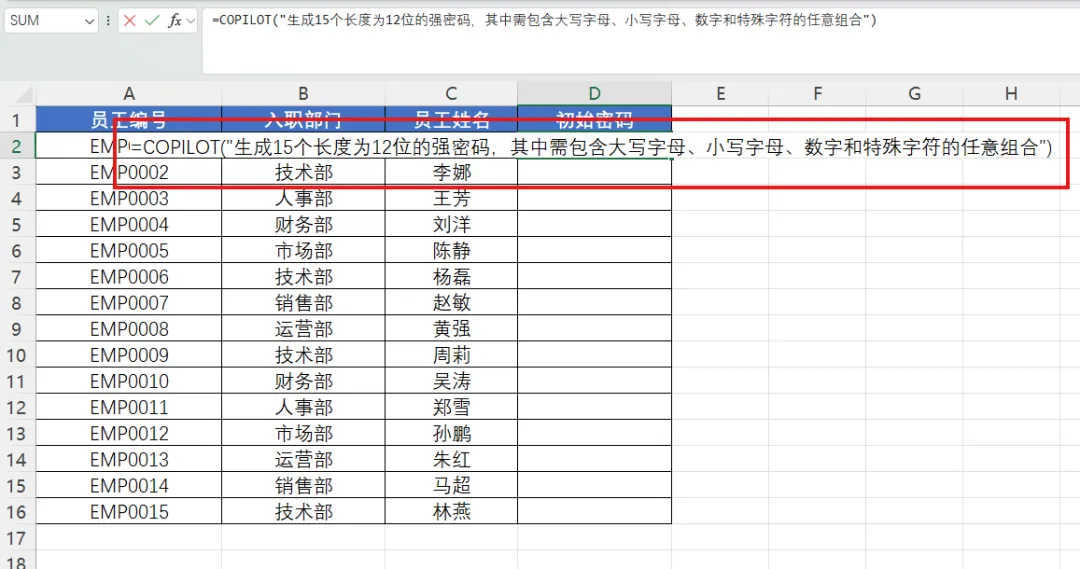Select row 2 header
Viewport: 1080px width, 569px height.
17,146
